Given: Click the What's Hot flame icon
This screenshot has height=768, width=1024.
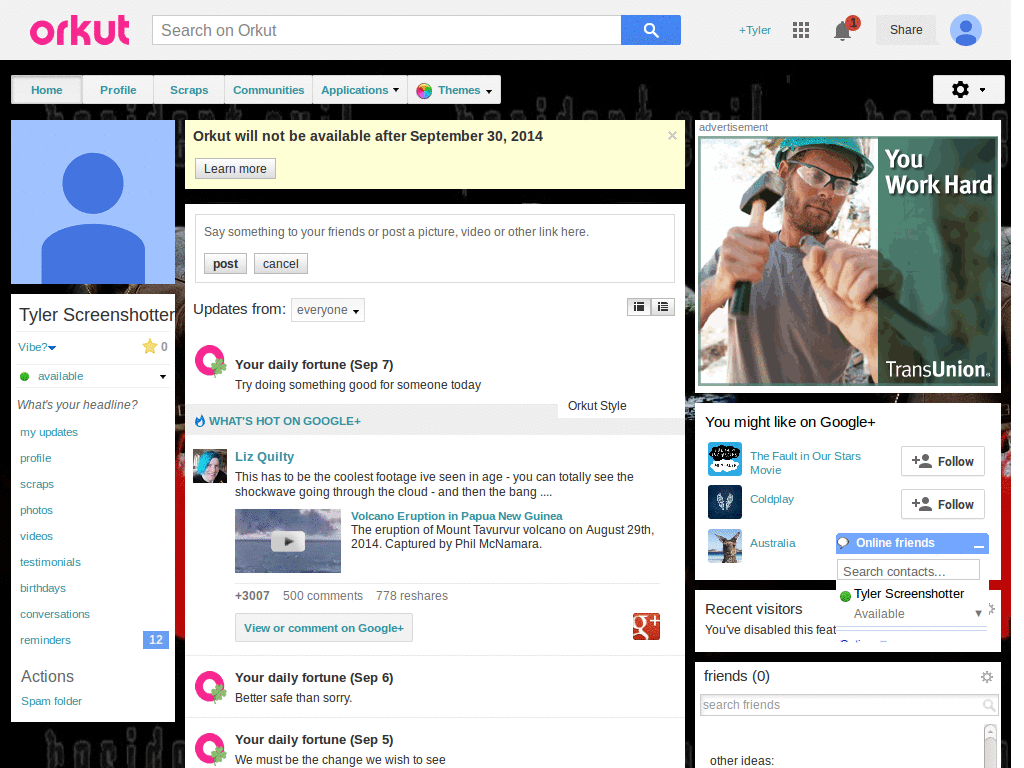Looking at the screenshot, I should click(200, 421).
